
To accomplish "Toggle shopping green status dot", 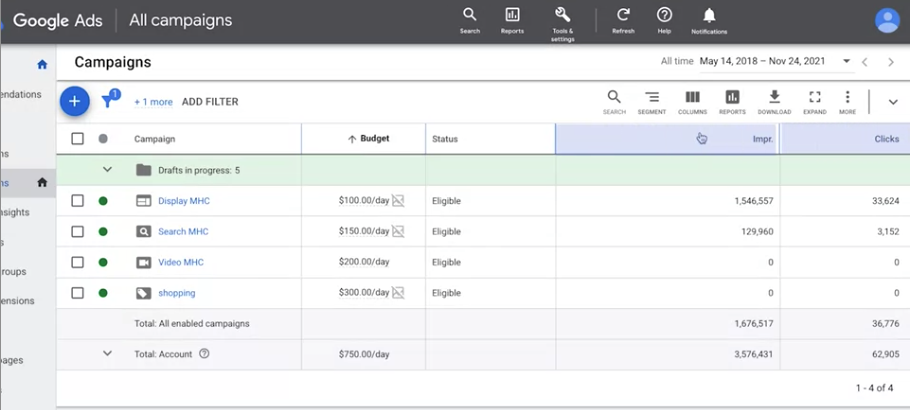I will [103, 293].
